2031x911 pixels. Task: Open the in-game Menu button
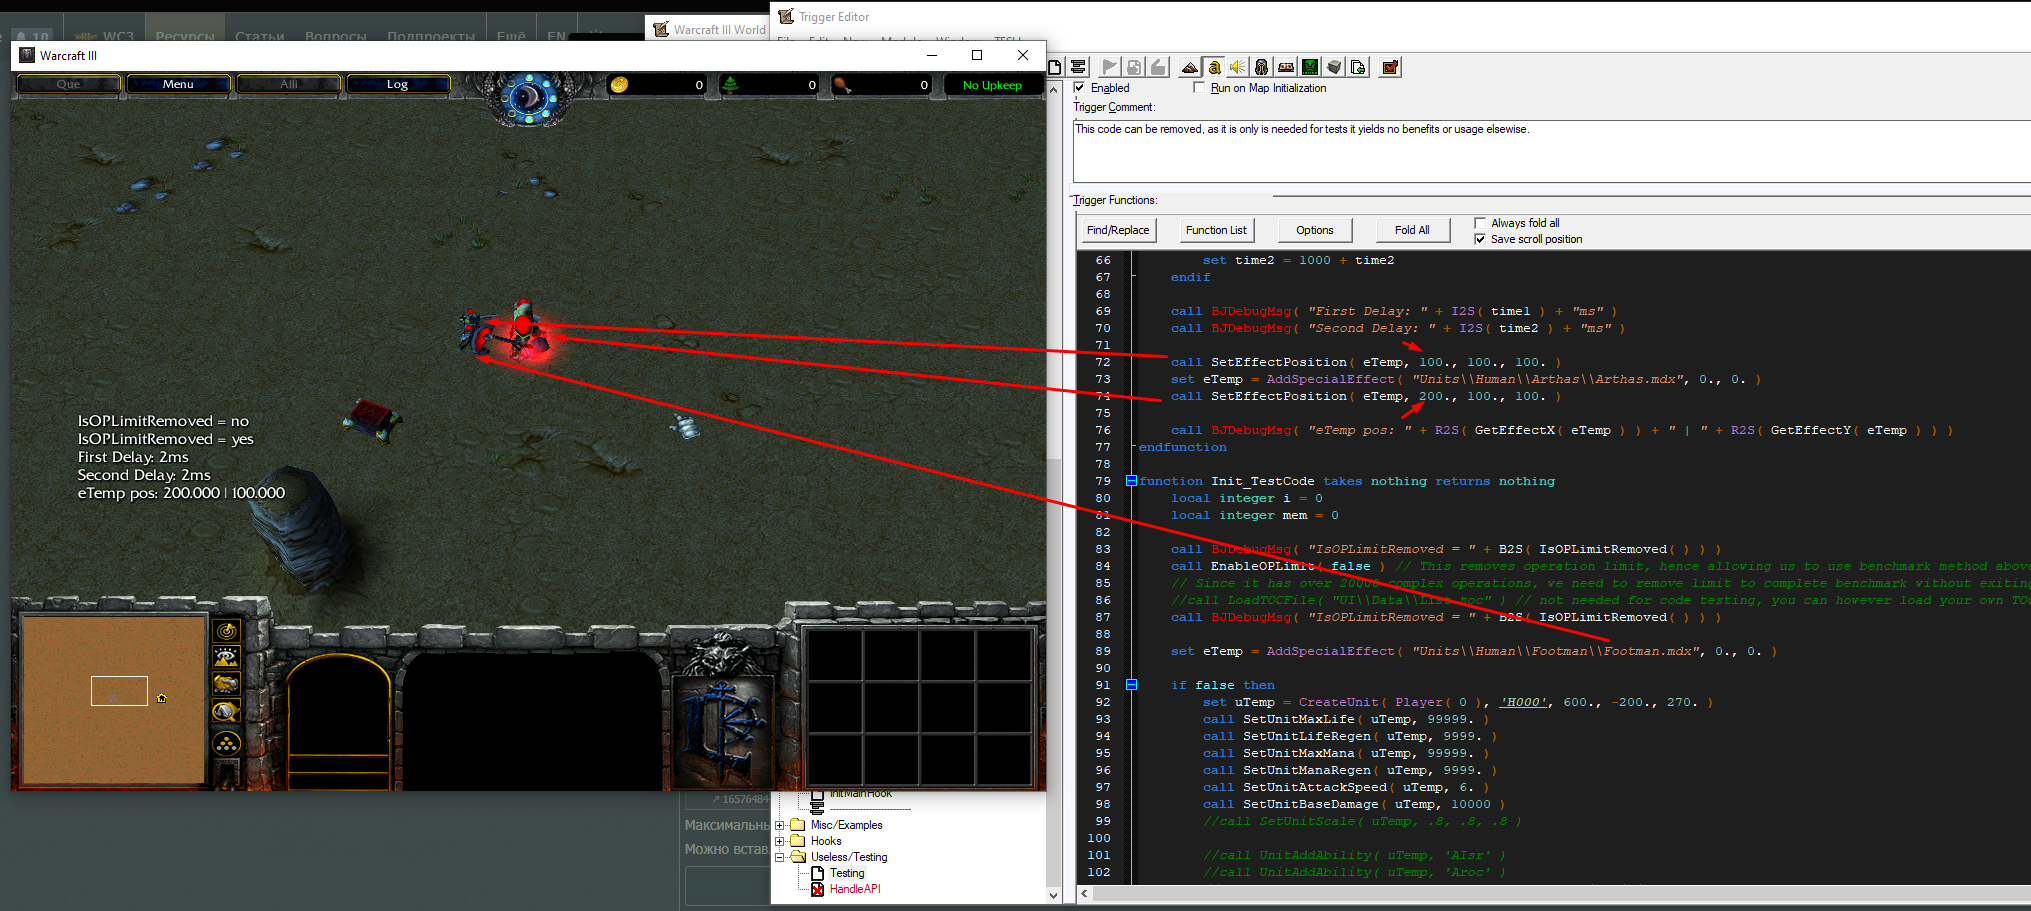point(179,84)
